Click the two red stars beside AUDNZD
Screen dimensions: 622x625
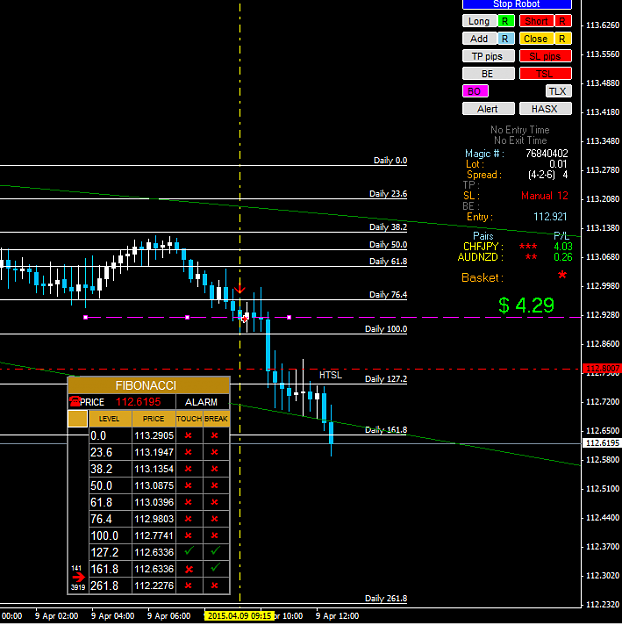tap(531, 257)
